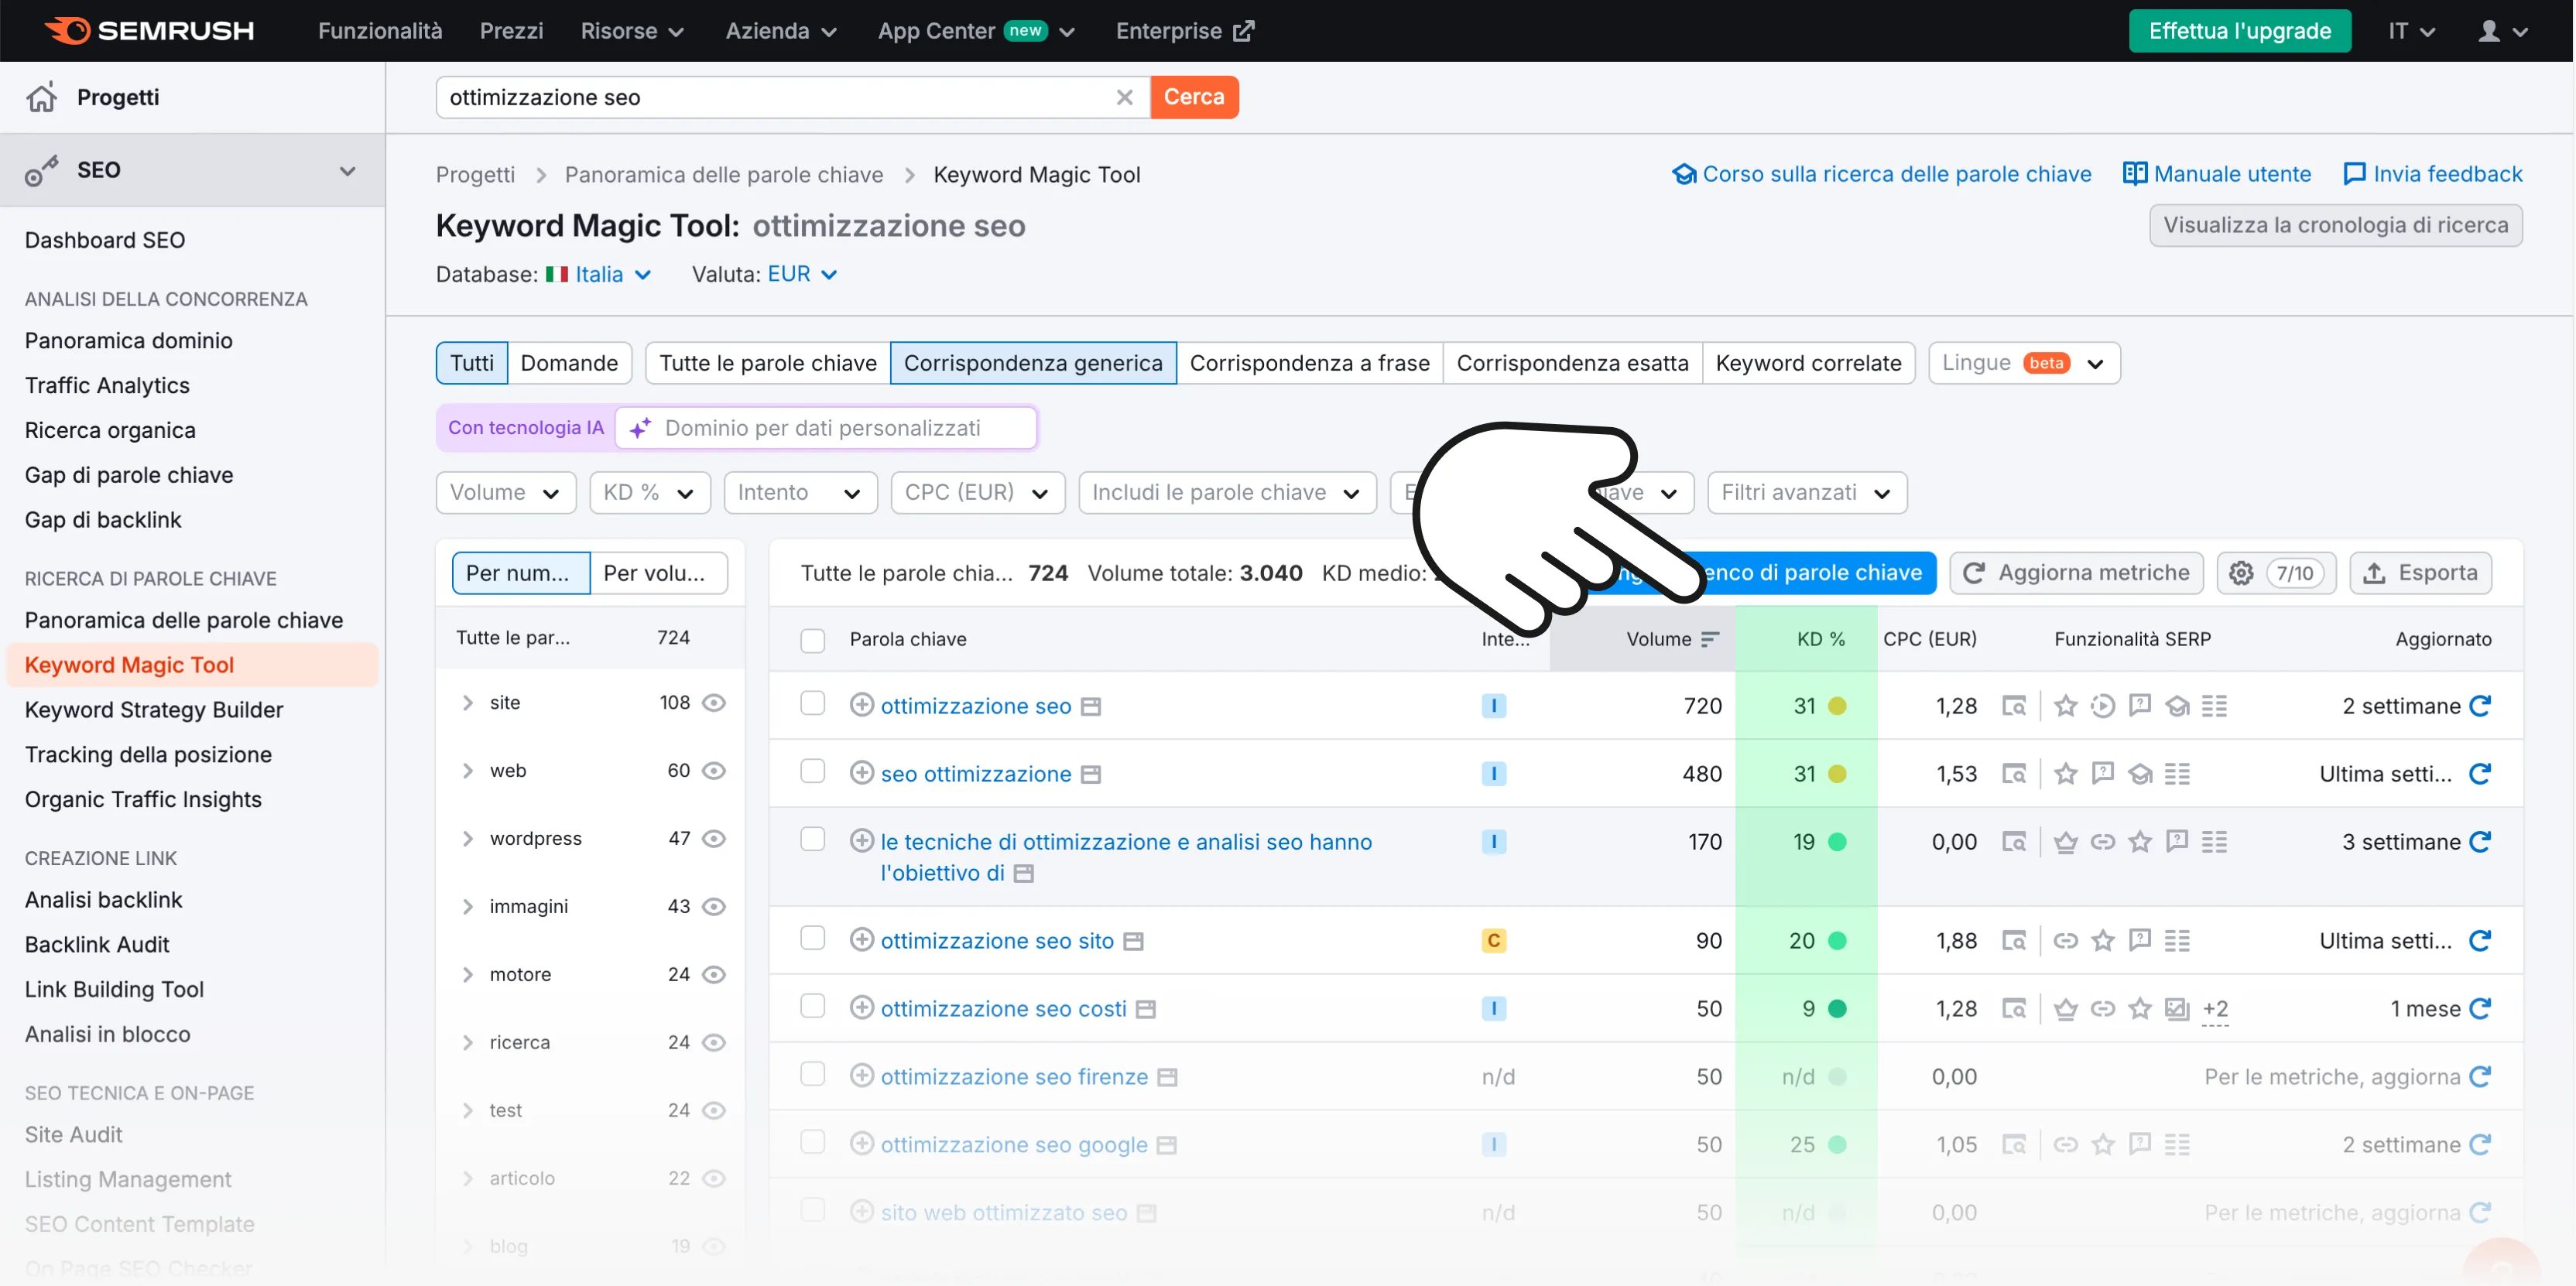Clear the search field with X icon
The width and height of the screenshot is (2576, 1286).
coord(1124,97)
